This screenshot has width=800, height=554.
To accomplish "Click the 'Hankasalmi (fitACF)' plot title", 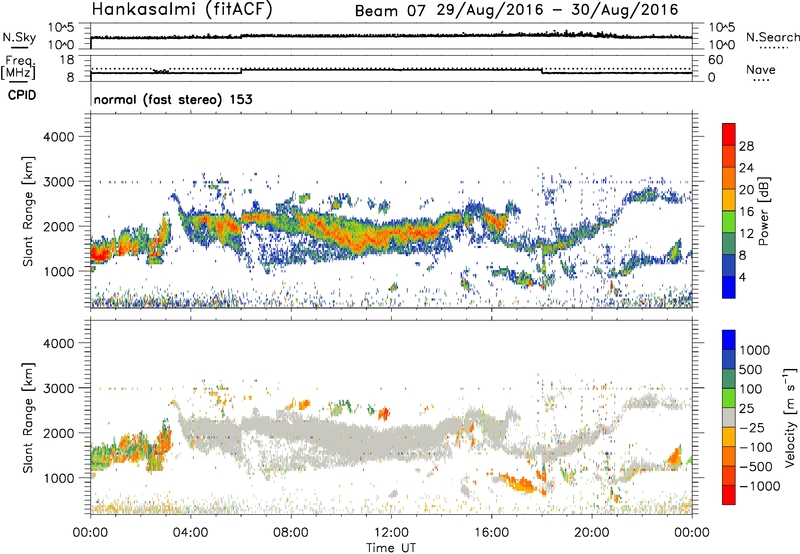I will [182, 10].
